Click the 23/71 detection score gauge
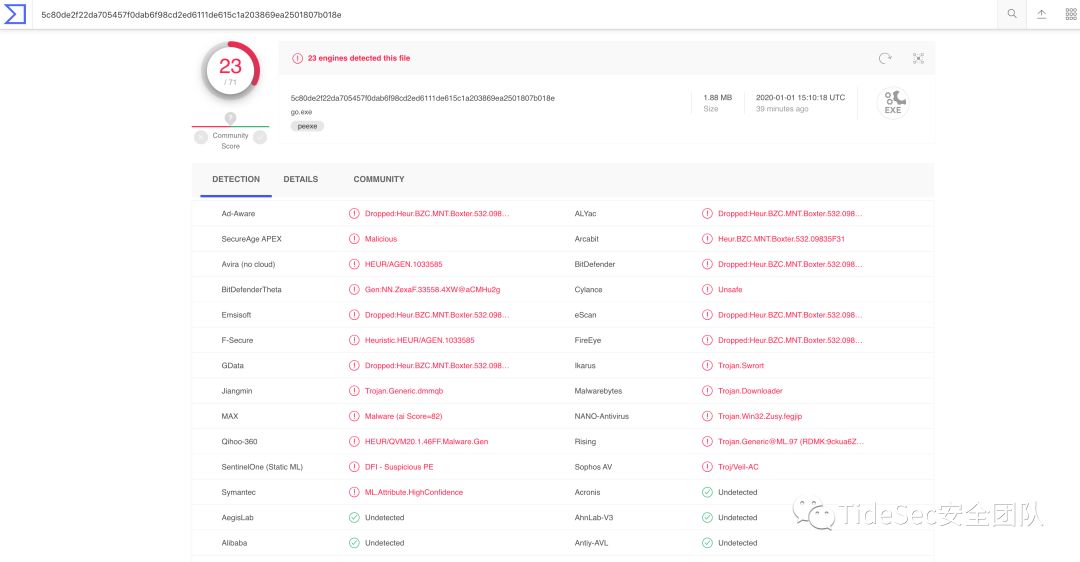Image resolution: width=1080 pixels, height=562 pixels. click(x=230, y=71)
